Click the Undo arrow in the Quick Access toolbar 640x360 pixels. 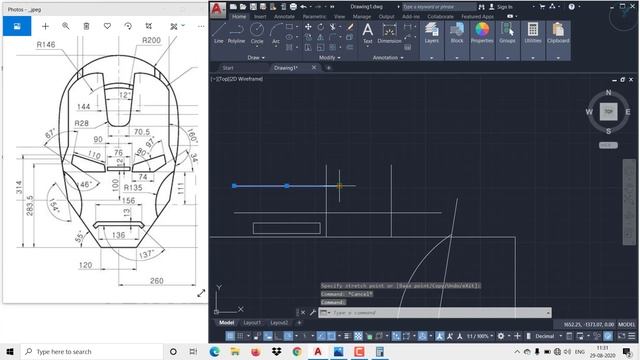point(303,7)
